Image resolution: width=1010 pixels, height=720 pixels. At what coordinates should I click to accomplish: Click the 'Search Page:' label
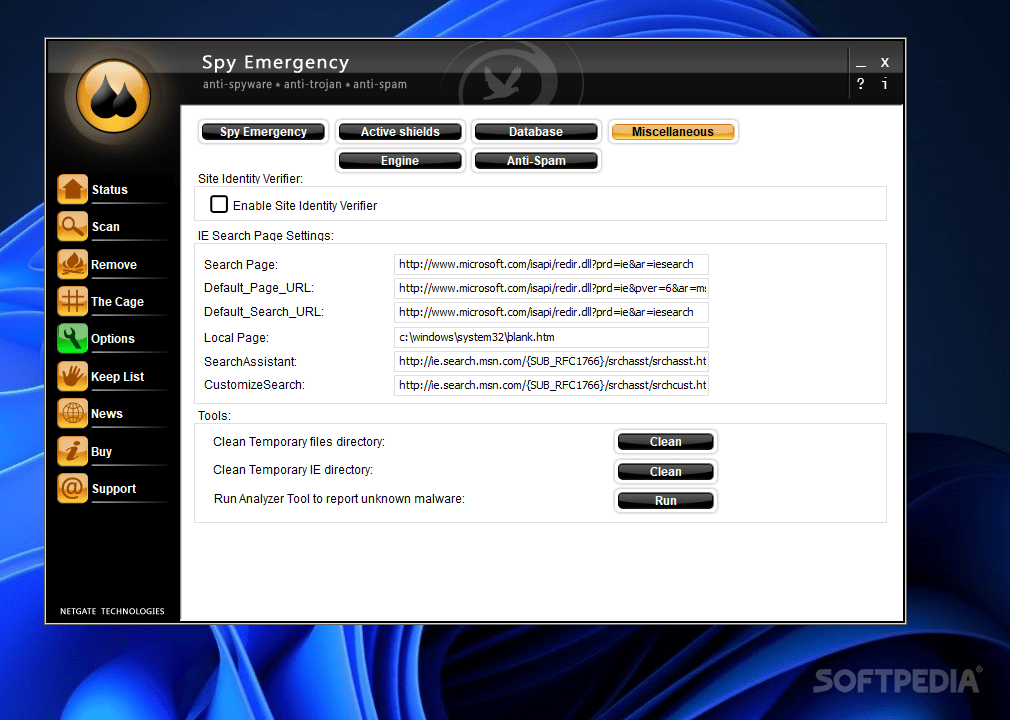tap(241, 265)
